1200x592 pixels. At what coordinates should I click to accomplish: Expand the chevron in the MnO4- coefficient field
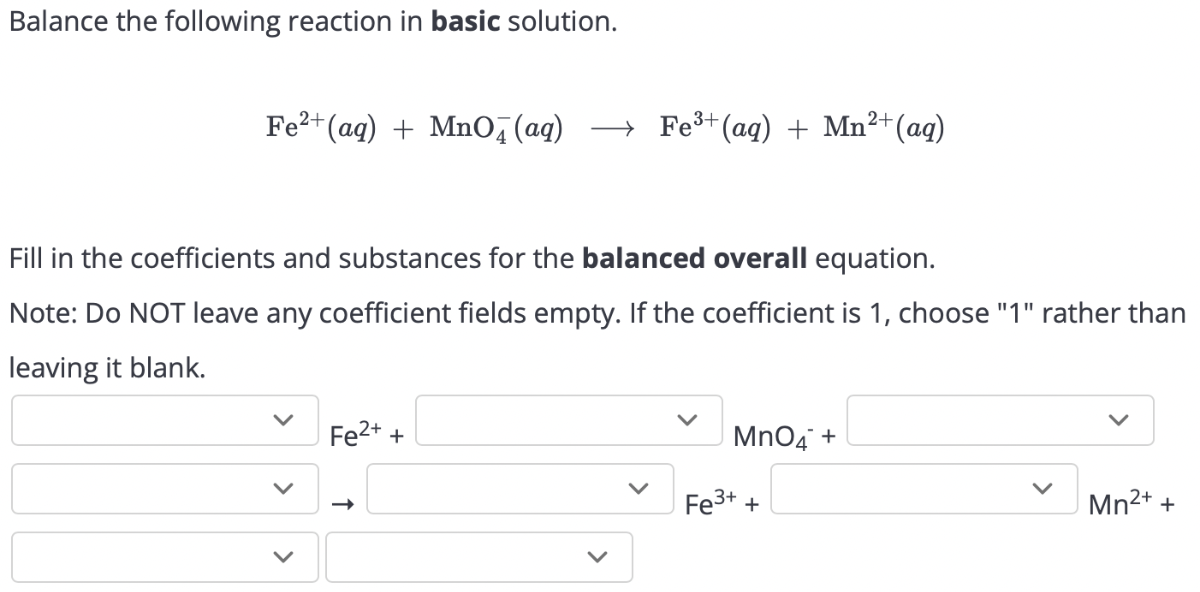tap(687, 420)
